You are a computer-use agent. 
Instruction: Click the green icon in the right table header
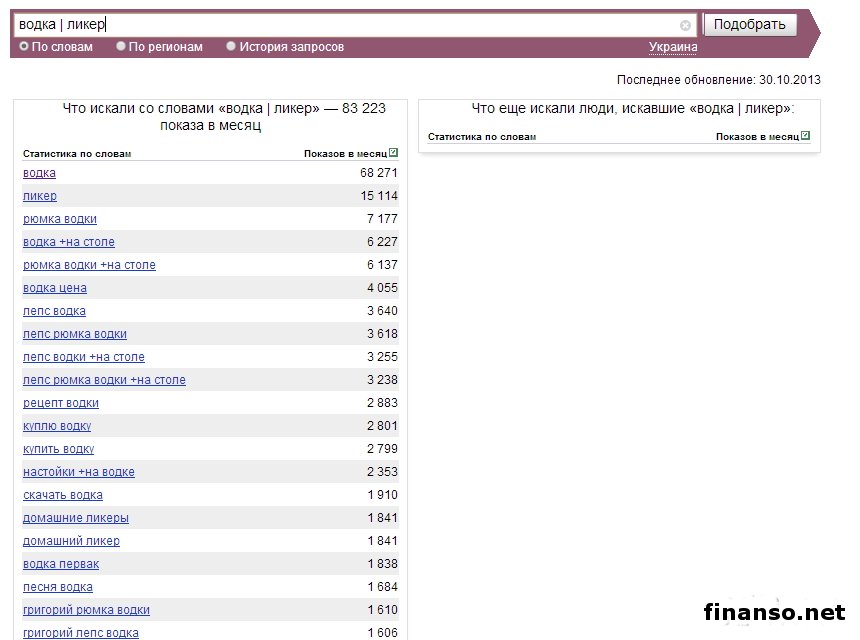[805, 136]
